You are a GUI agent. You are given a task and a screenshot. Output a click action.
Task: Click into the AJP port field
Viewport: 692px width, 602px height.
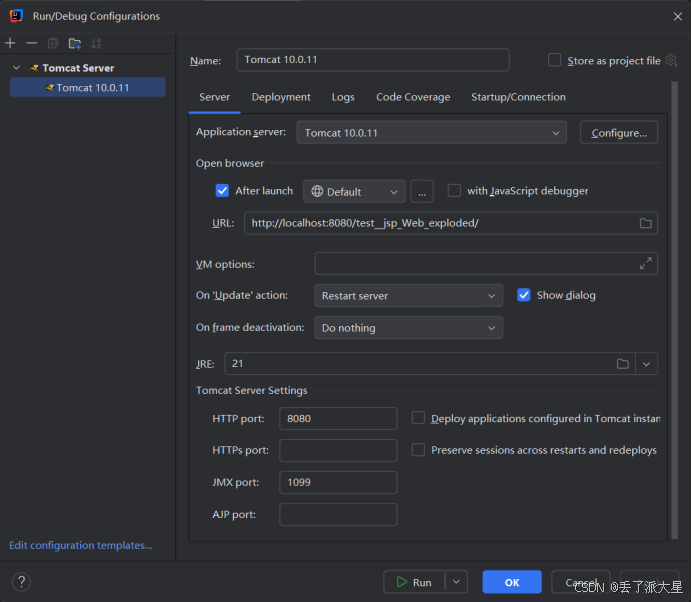[x=338, y=515]
